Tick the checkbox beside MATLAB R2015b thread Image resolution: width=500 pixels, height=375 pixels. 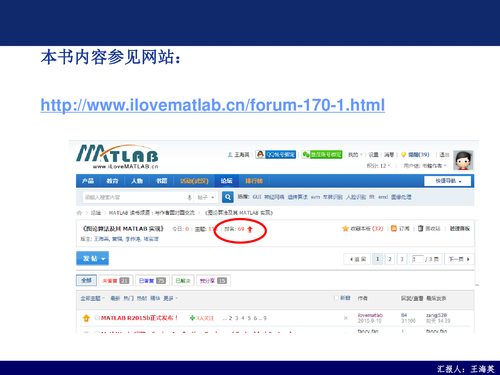click(97, 318)
